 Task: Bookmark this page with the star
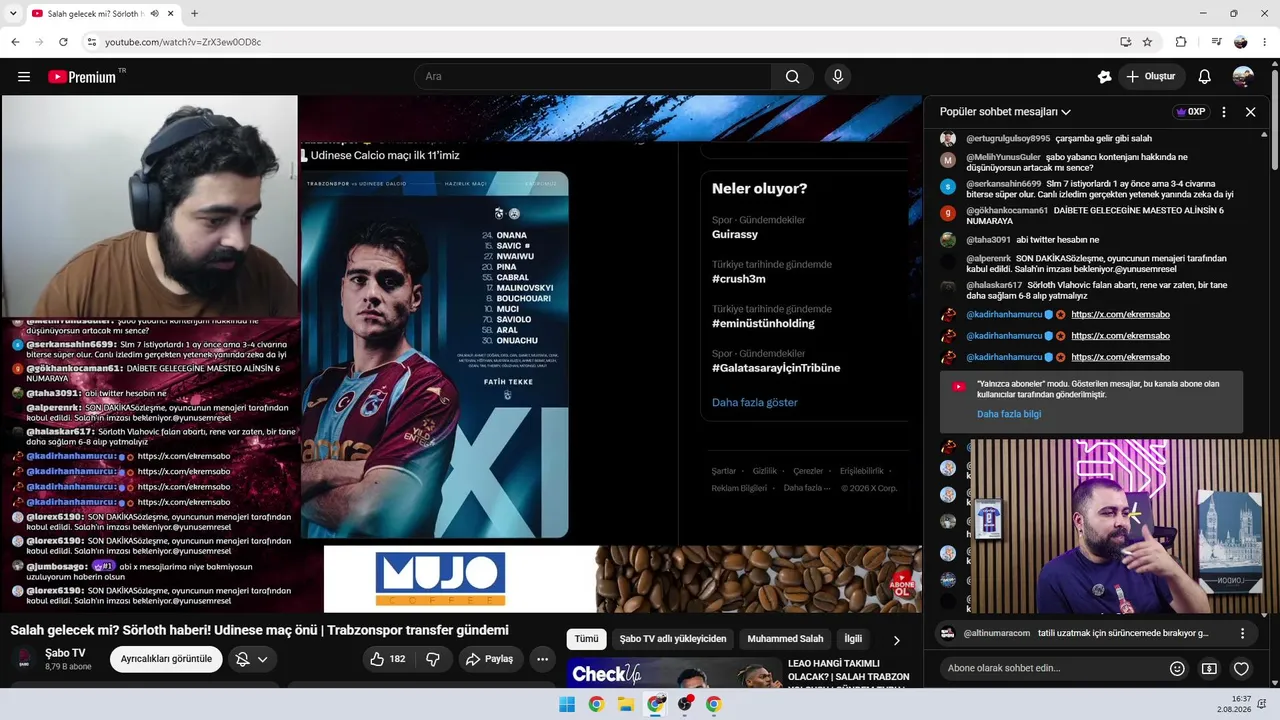click(1147, 42)
